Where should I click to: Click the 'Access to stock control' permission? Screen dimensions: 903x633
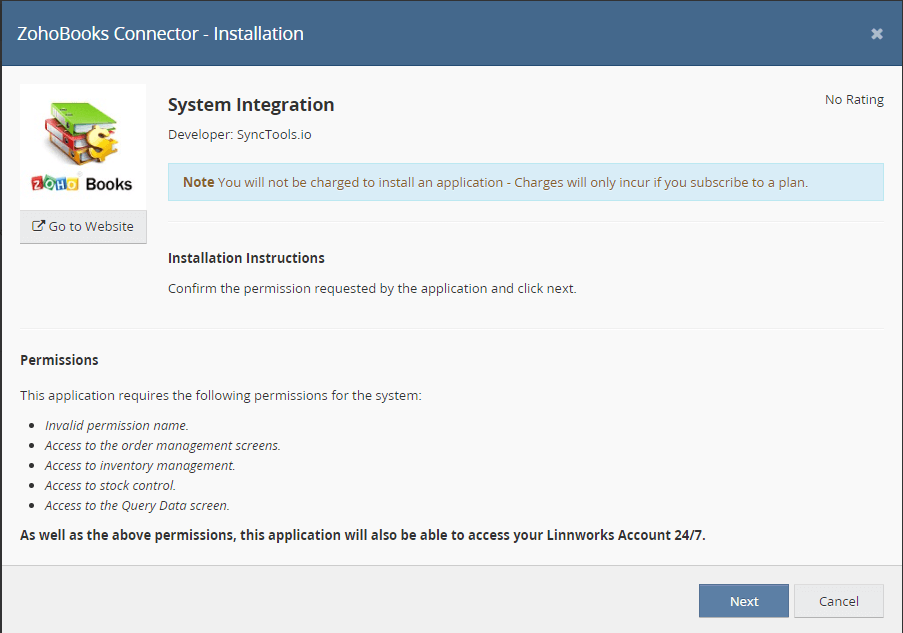point(110,485)
